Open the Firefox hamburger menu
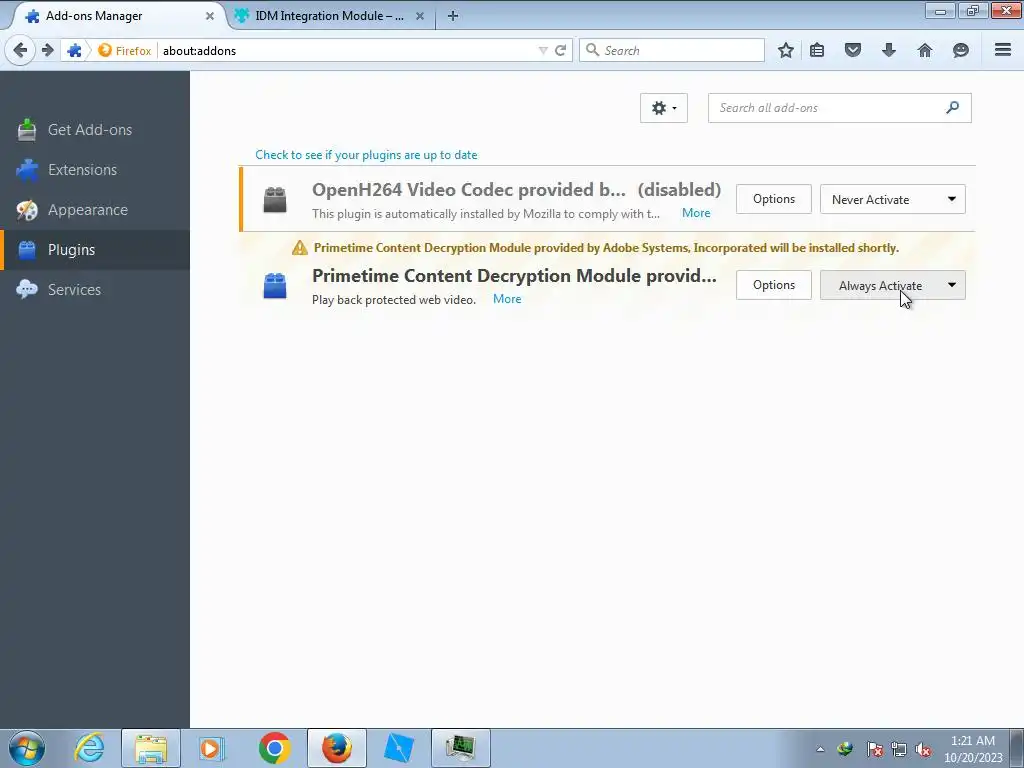This screenshot has height=768, width=1024. tap(1003, 50)
